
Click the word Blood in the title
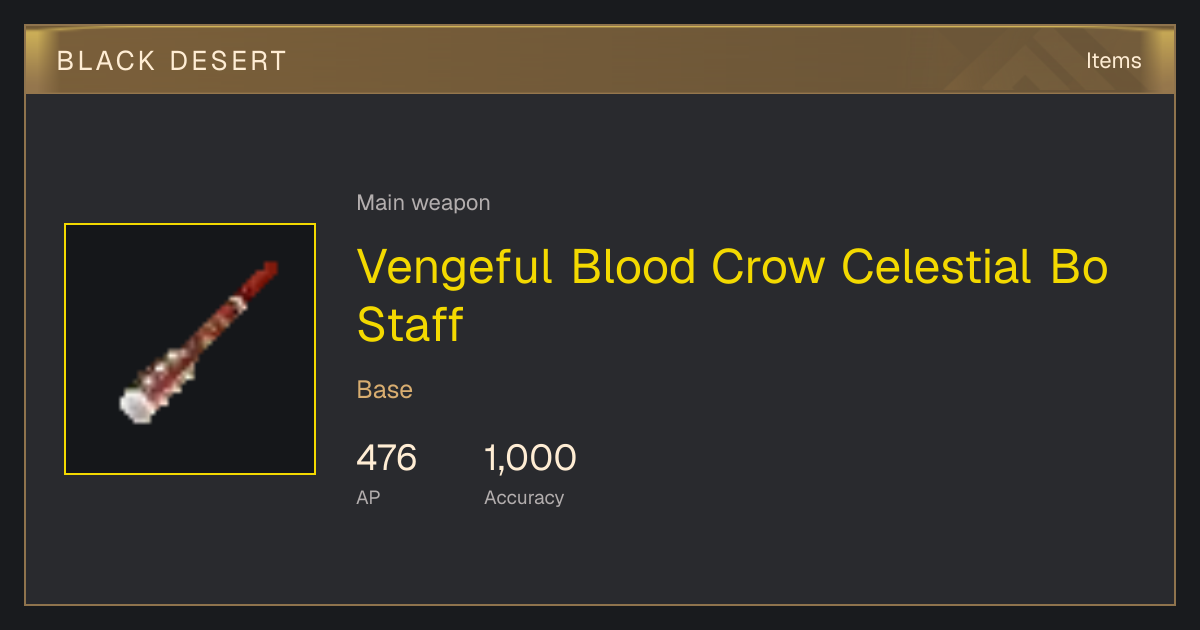632,267
